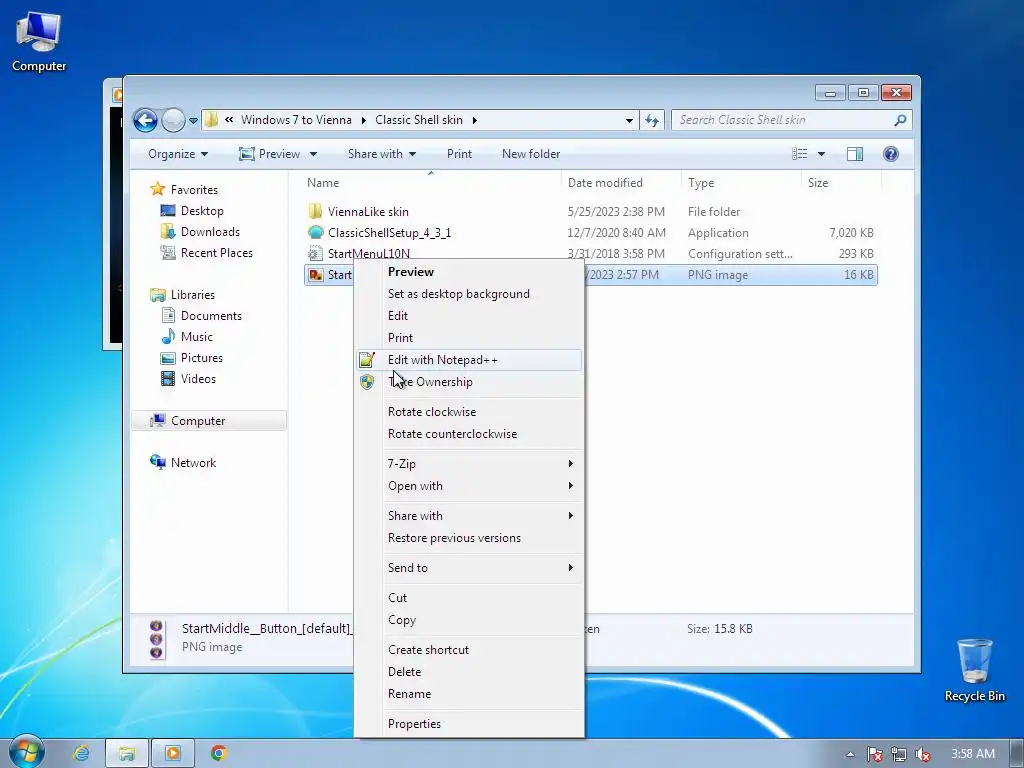The height and width of the screenshot is (768, 1024).
Task: Sort by the Date modified column header
Action: [x=620, y=183]
